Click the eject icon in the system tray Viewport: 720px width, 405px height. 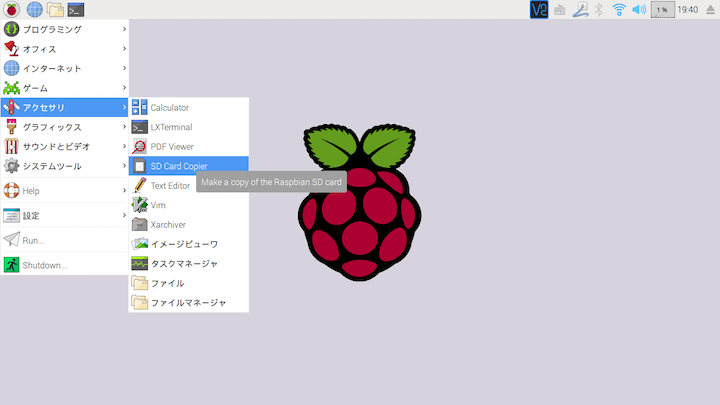[x=710, y=10]
